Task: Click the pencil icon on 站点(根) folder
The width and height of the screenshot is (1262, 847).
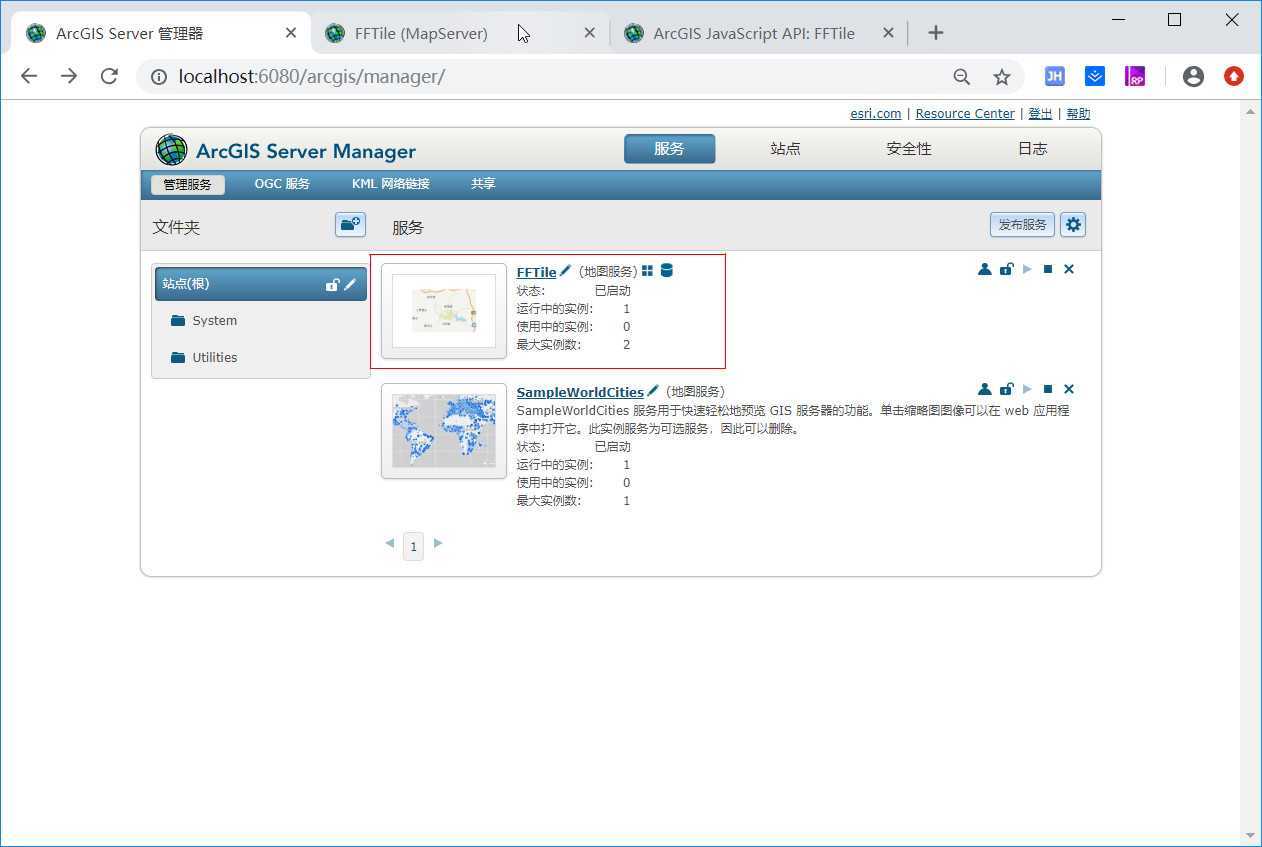Action: point(350,284)
